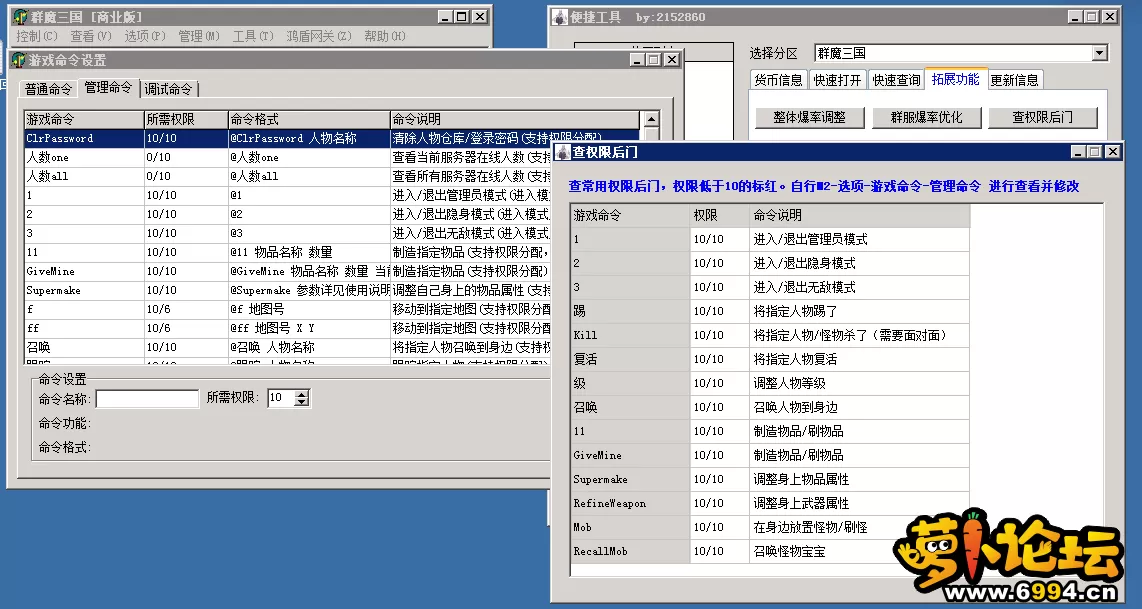
Task: Click the 命令说明 column header in 游戏命令设置
Action: pos(514,119)
